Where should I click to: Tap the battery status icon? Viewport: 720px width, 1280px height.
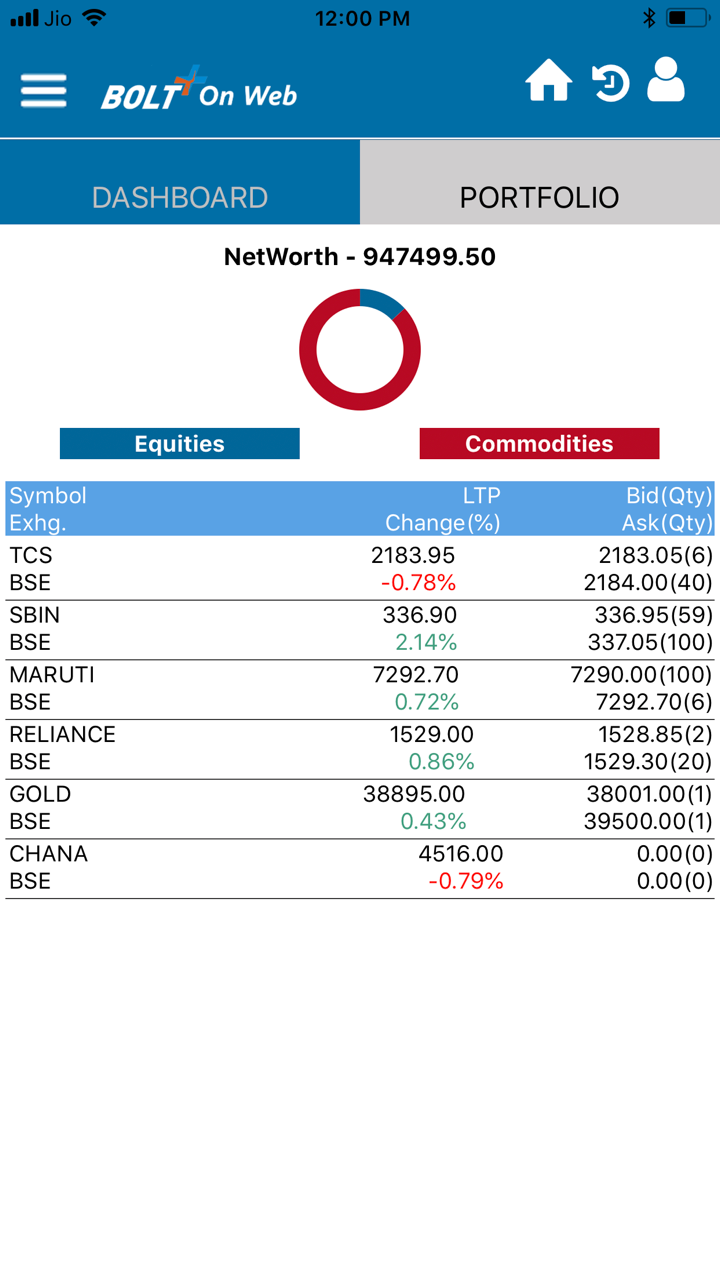click(688, 18)
